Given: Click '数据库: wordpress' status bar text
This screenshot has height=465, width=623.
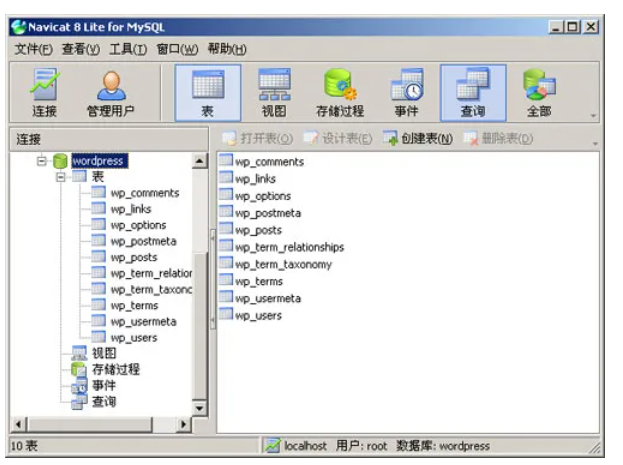Looking at the screenshot, I should (443, 446).
